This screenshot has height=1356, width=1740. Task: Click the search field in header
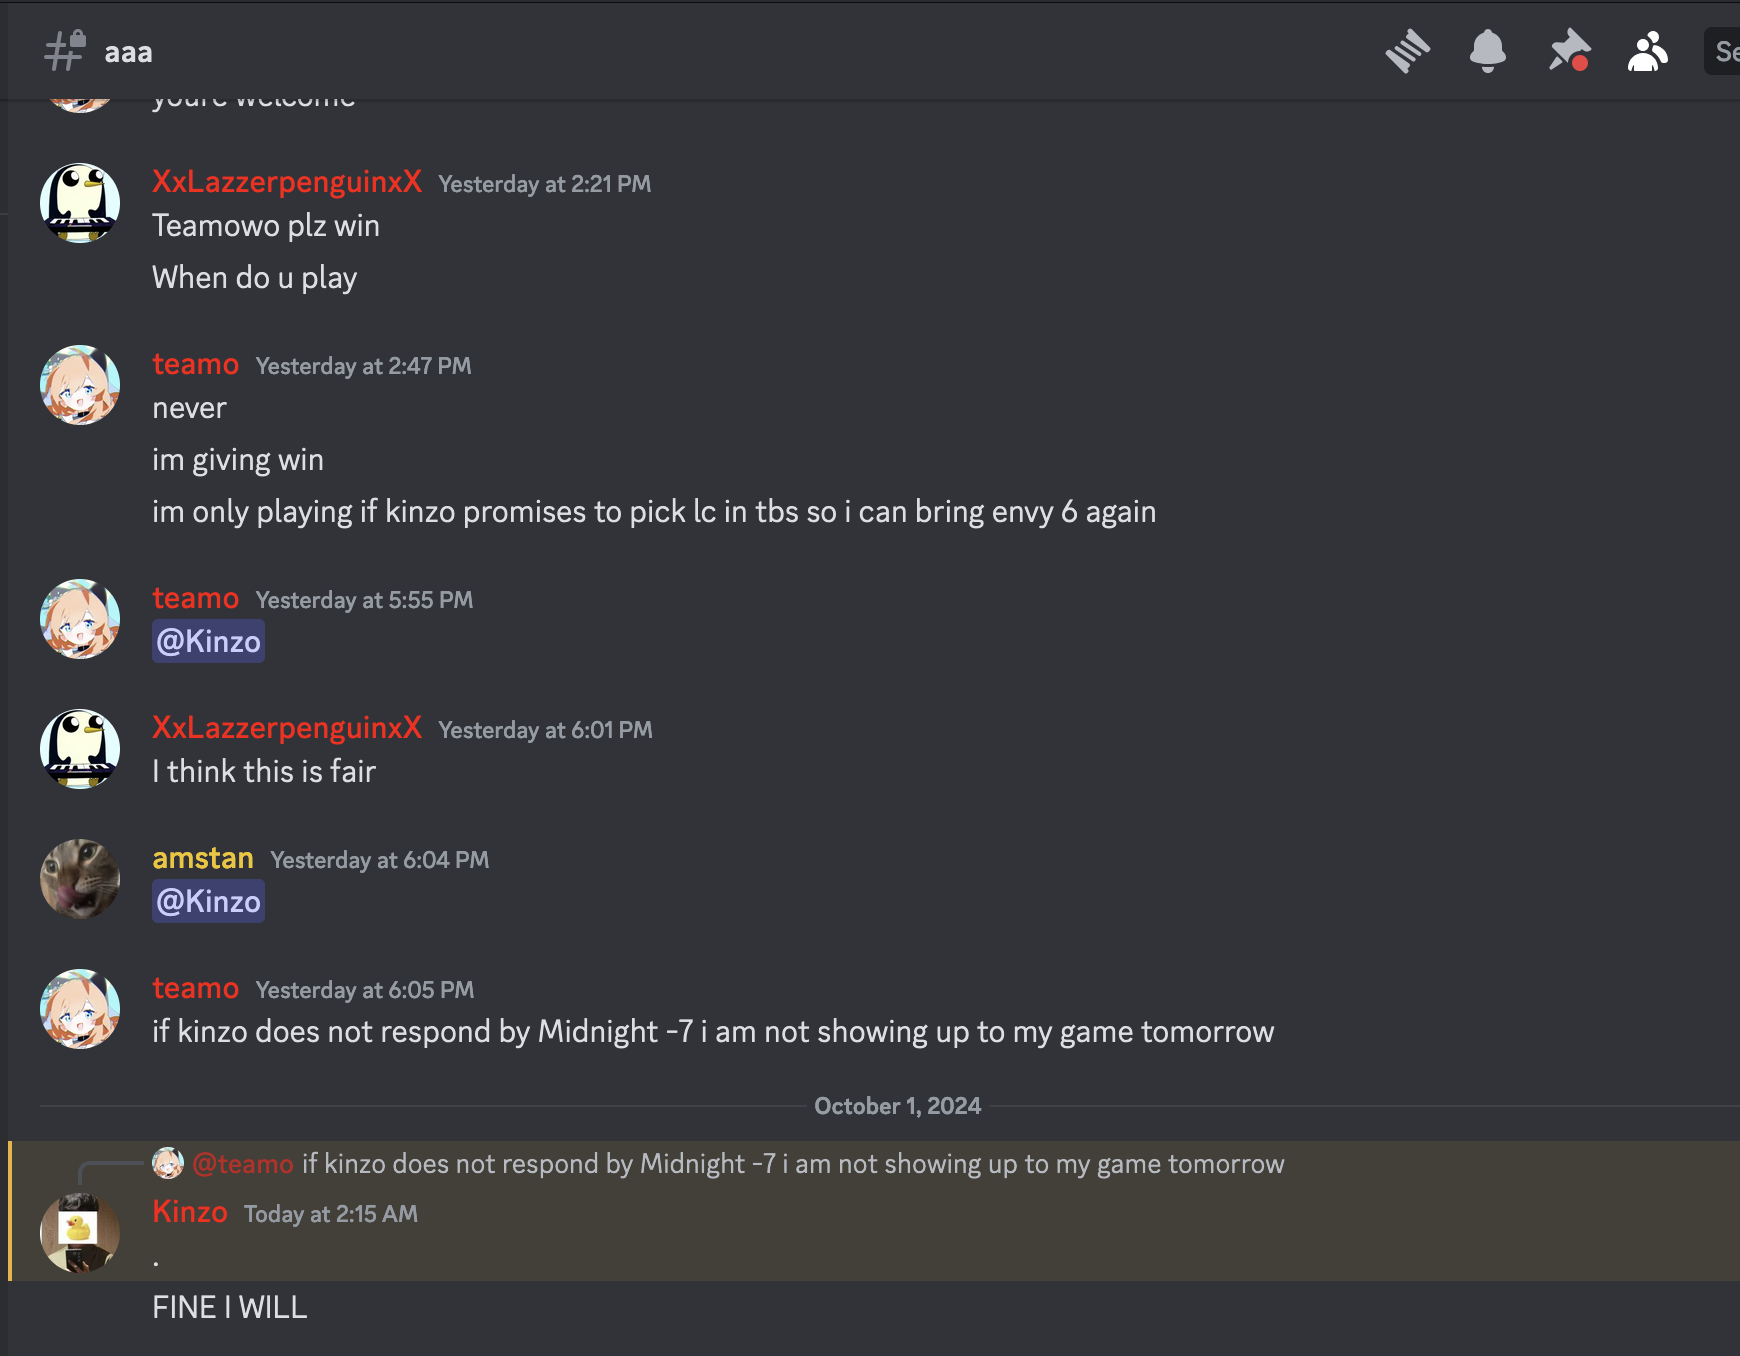coord(1724,51)
